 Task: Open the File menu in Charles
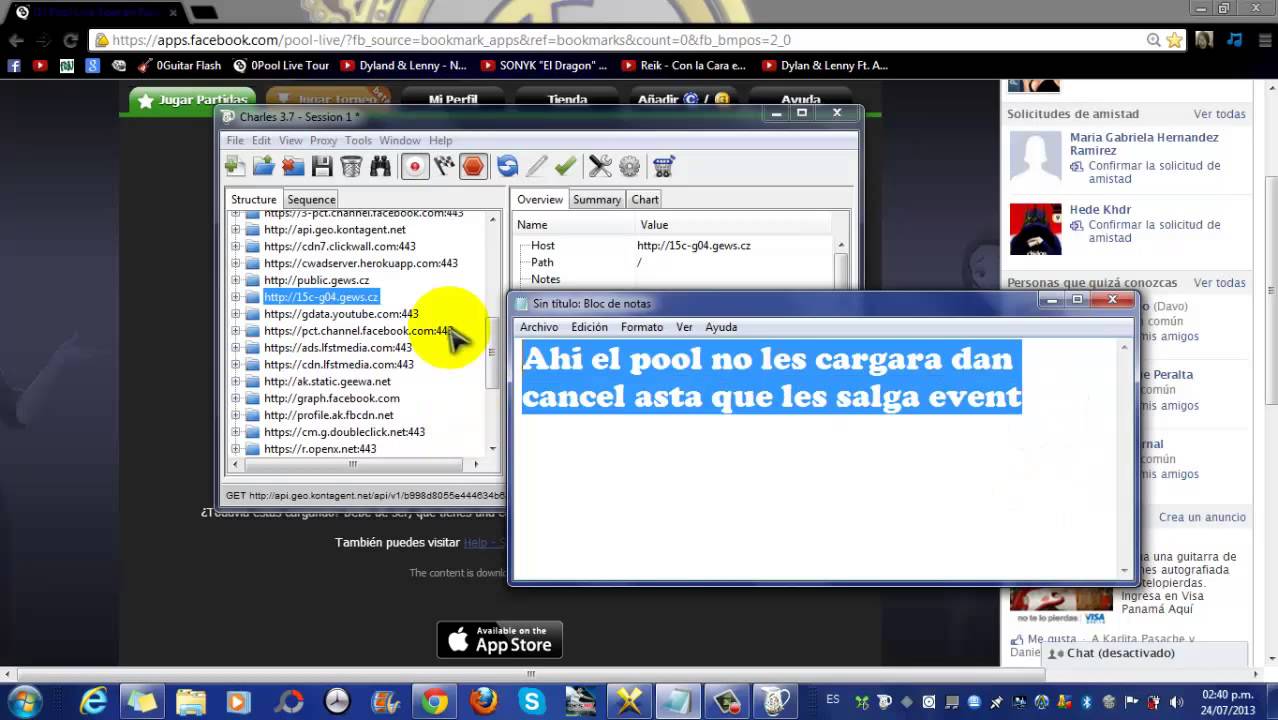[x=235, y=140]
